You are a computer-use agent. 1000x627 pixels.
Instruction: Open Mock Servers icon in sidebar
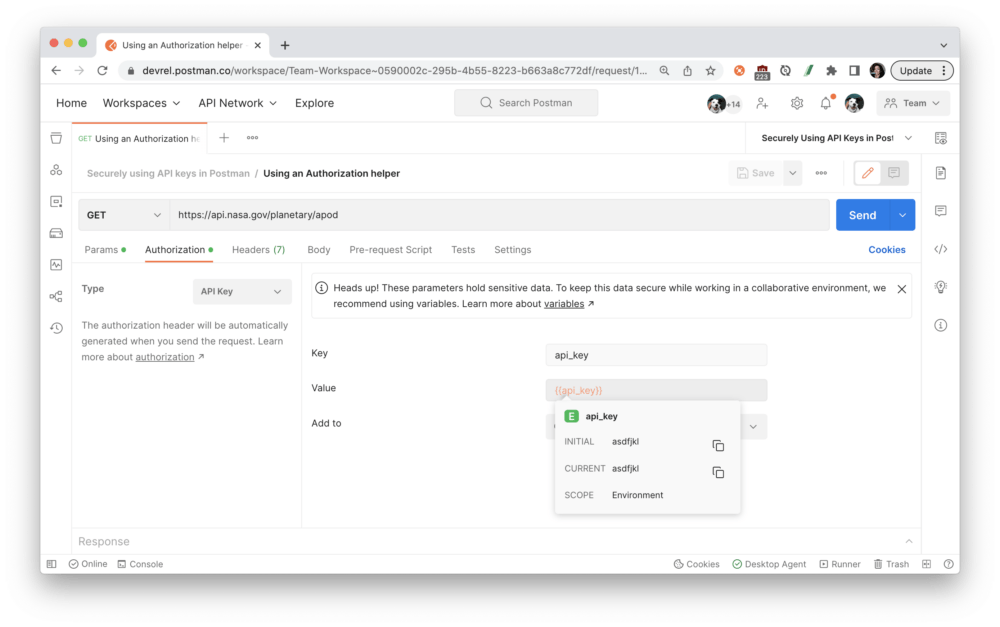pyautogui.click(x=56, y=233)
